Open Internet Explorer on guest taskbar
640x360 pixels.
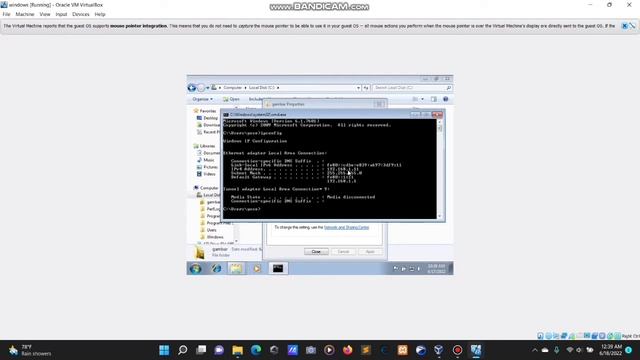coord(216,268)
